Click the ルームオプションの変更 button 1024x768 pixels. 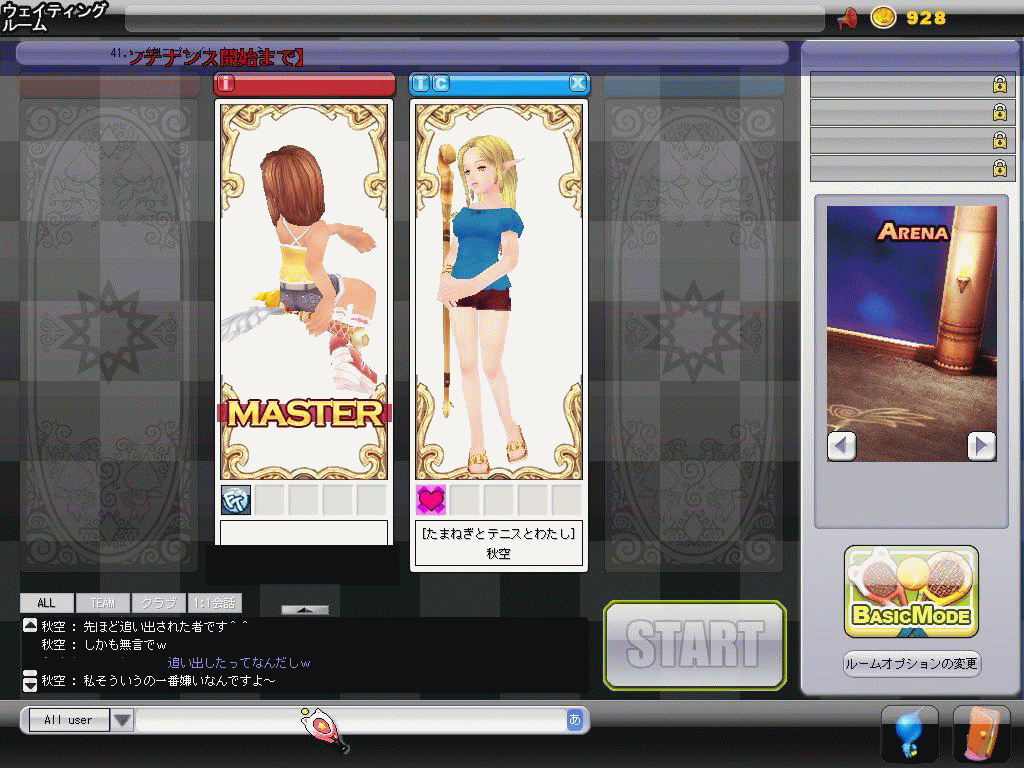(911, 664)
